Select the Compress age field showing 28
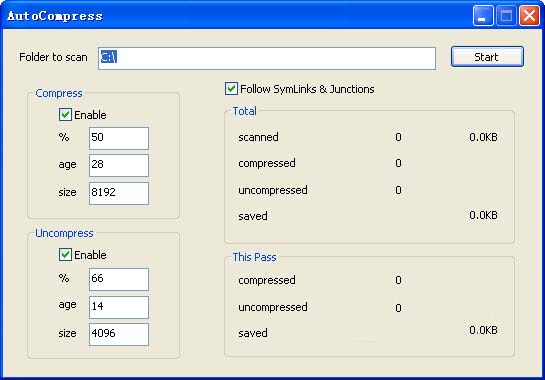 pos(119,165)
